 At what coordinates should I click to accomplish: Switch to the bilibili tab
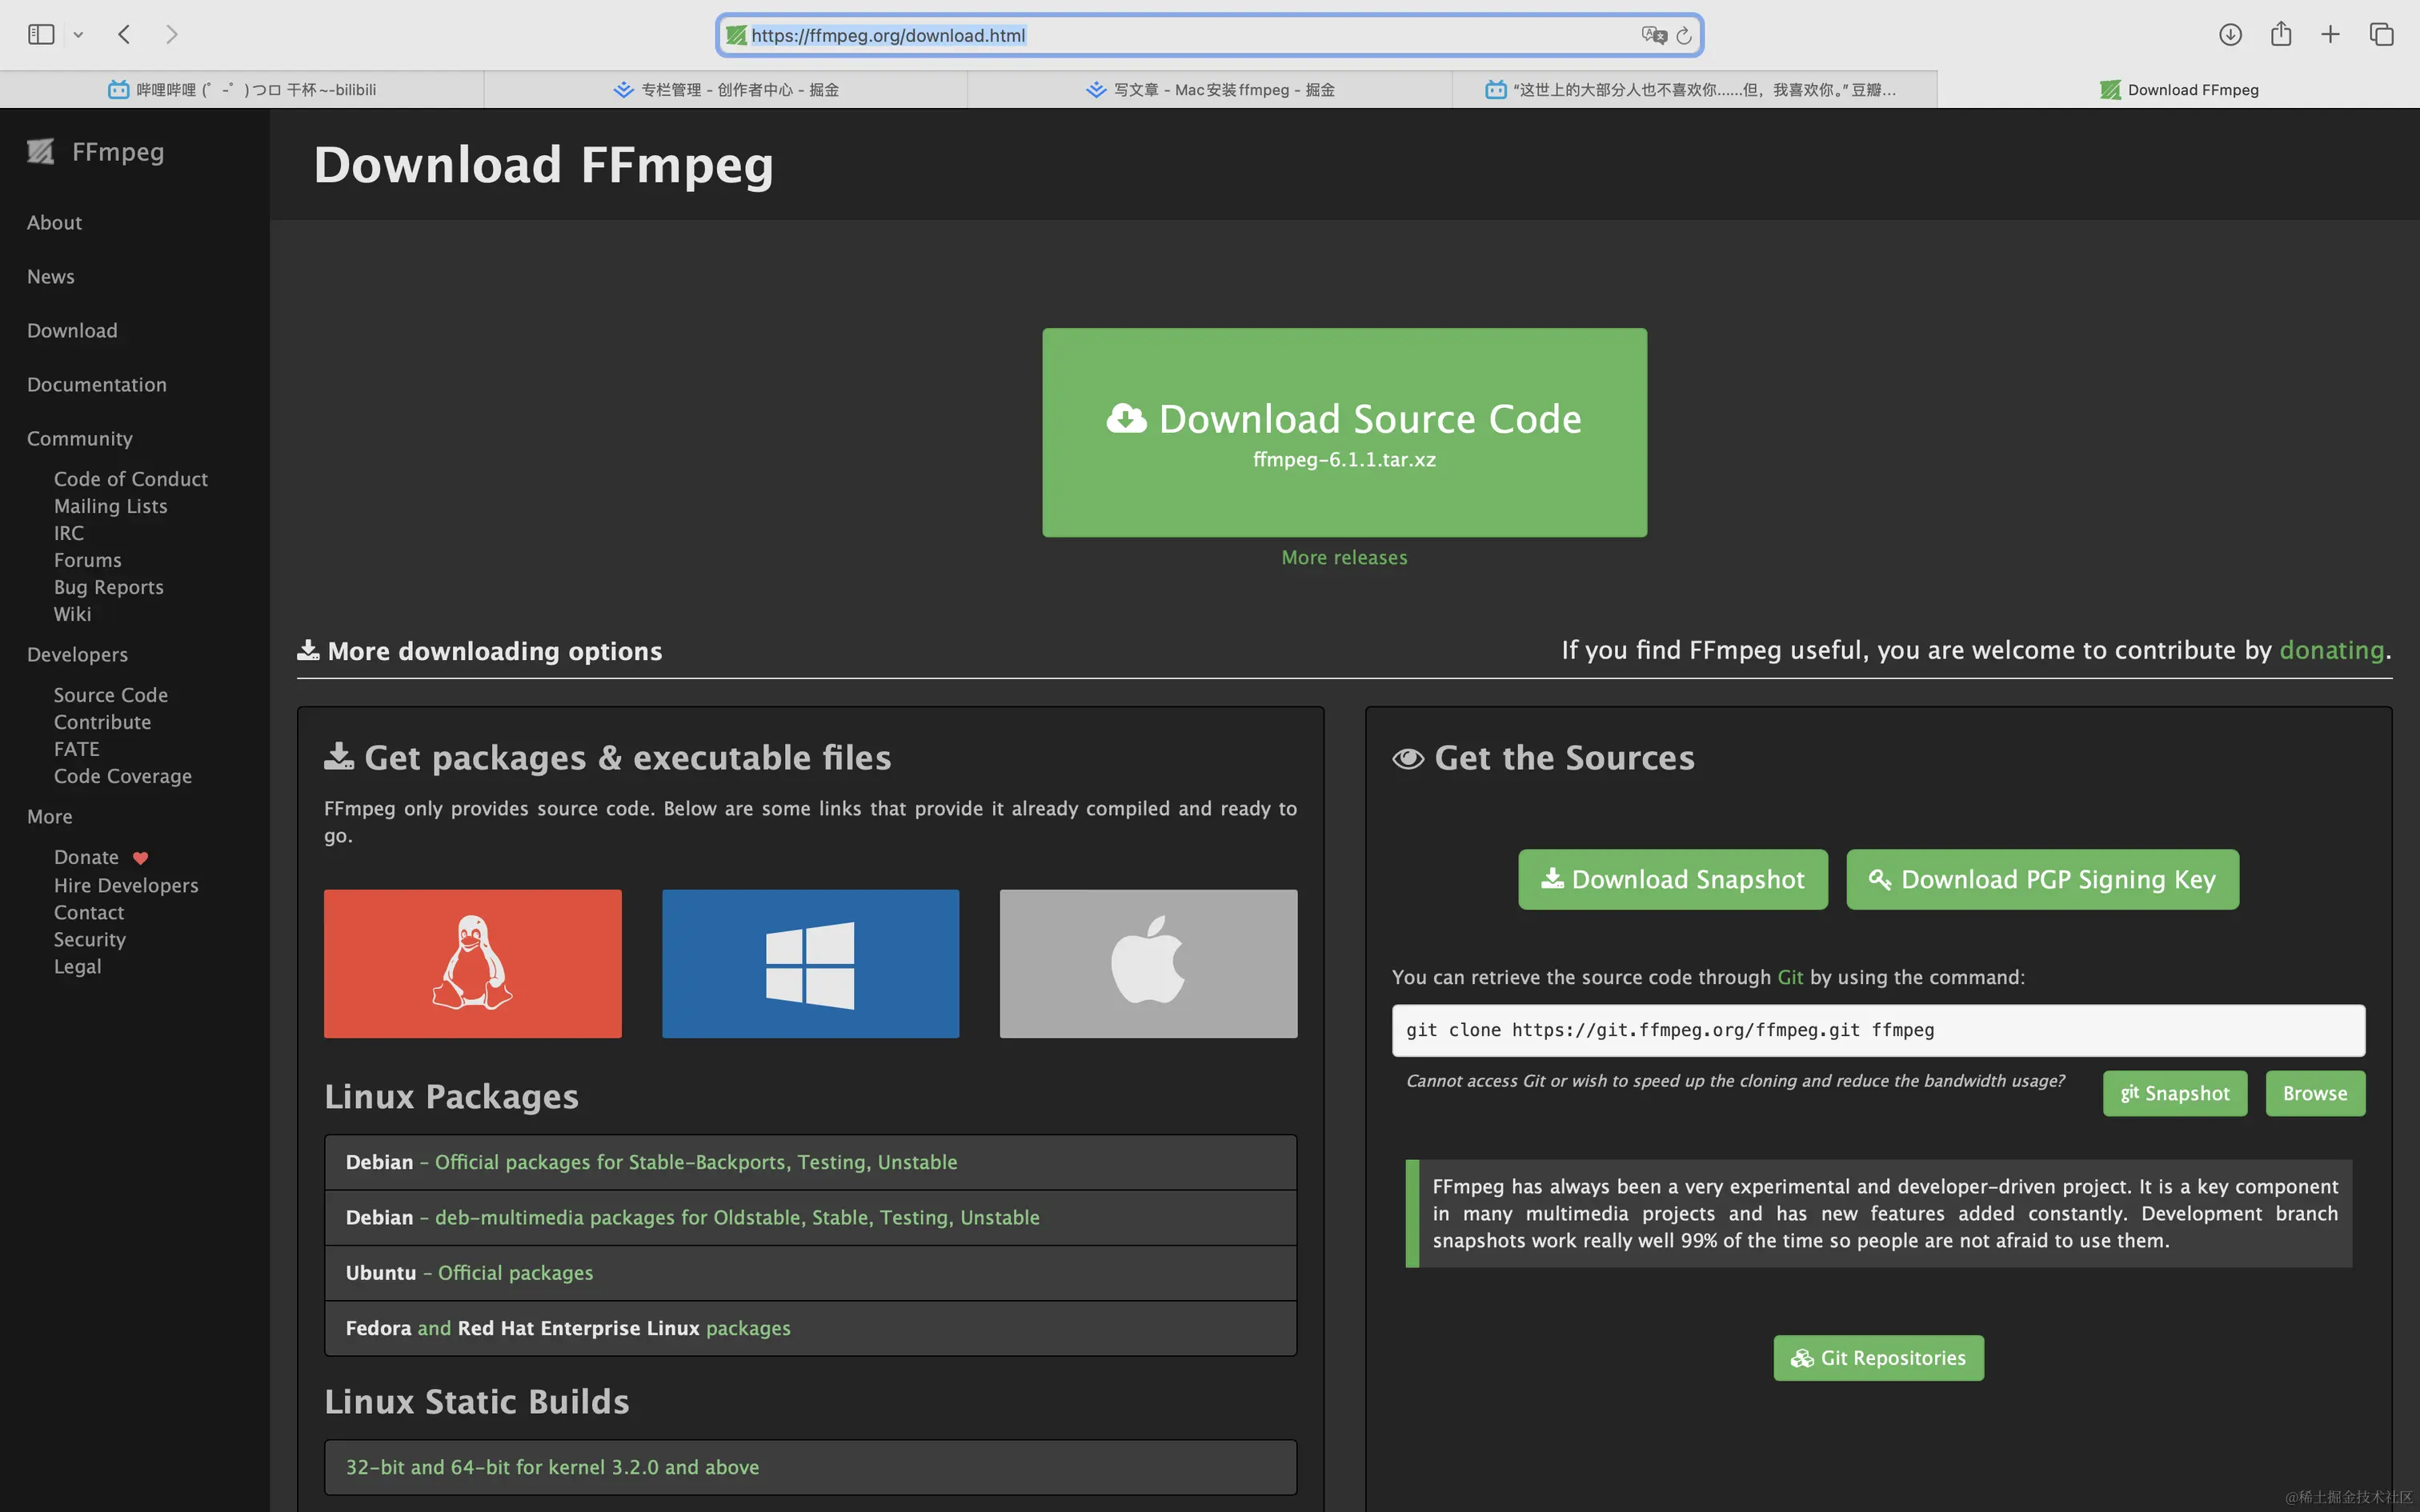coord(242,90)
